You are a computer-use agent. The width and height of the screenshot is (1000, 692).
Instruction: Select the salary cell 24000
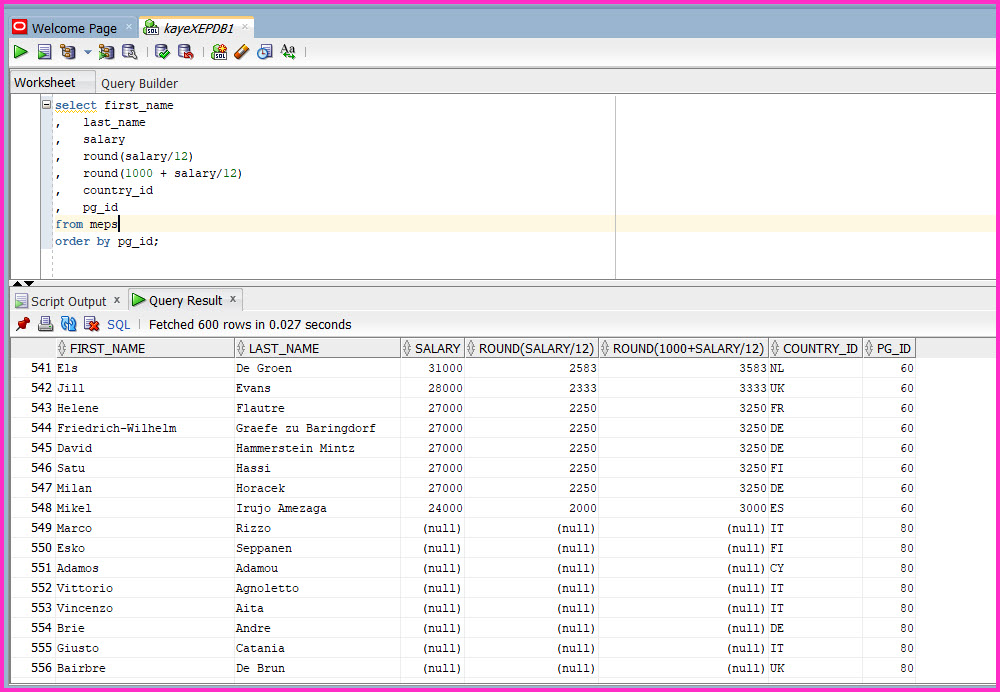(x=433, y=508)
